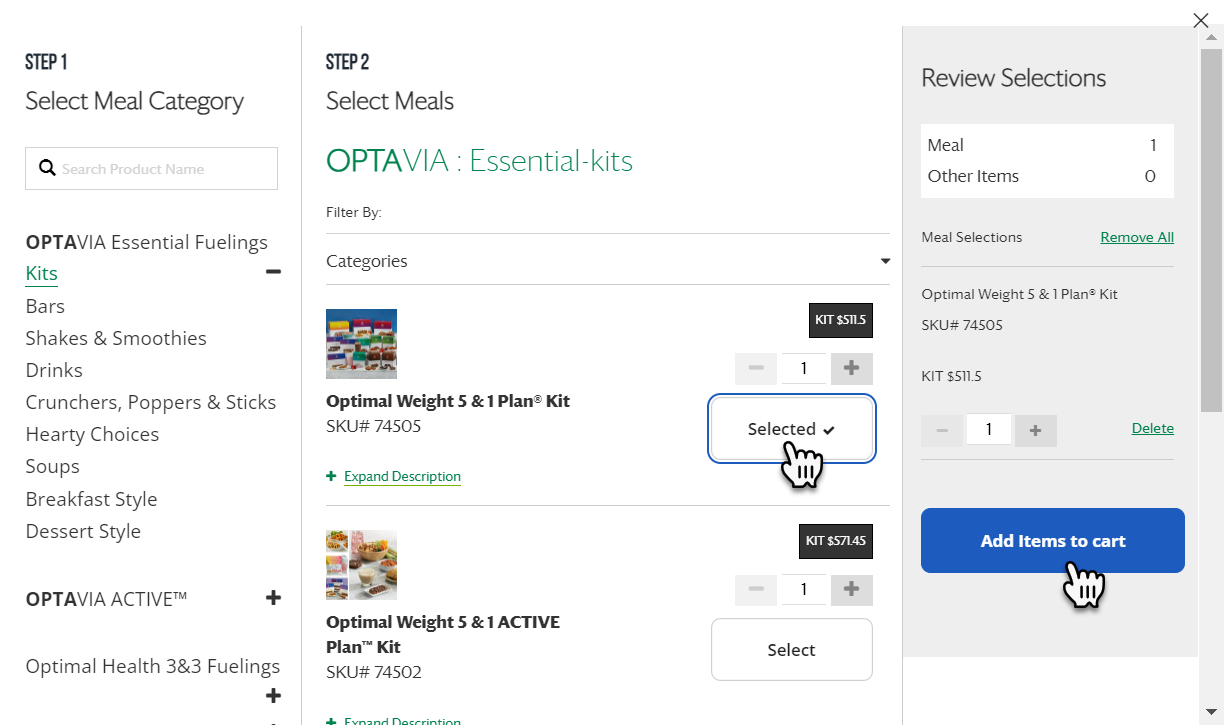Select the Optimal Weight 5 & 1 ACTIVE Plan Kit
The width and height of the screenshot is (1224, 725).
pos(791,649)
